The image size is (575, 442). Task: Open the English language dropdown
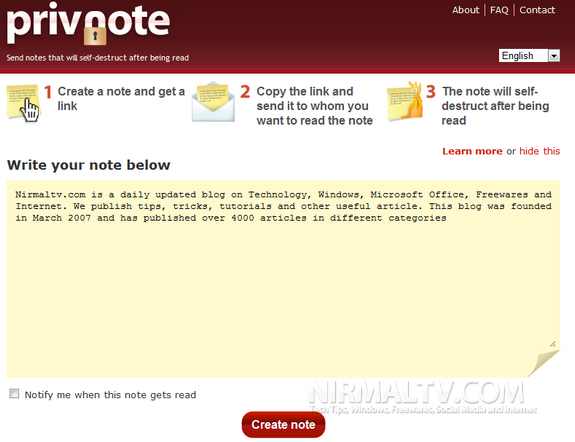click(529, 56)
